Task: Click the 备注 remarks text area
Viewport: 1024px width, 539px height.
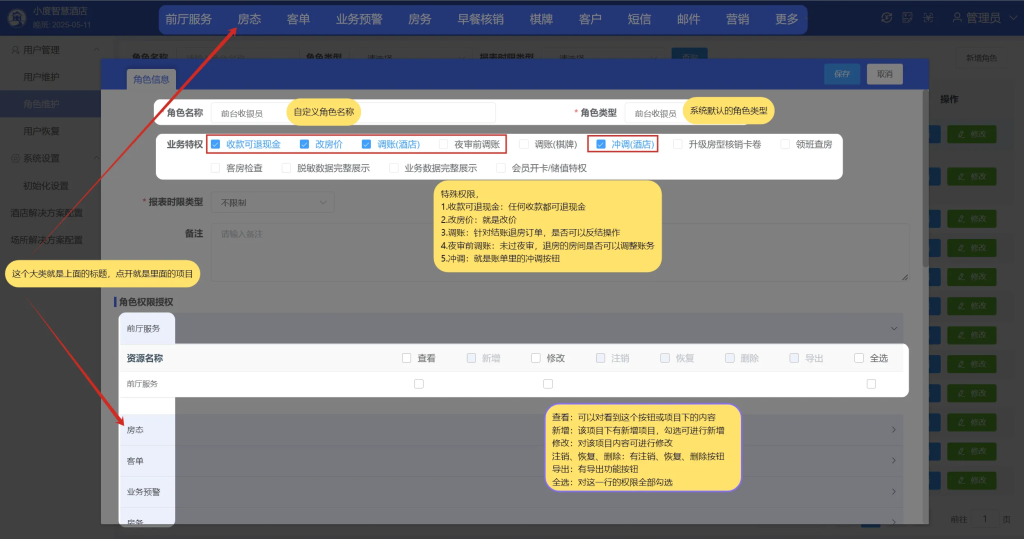Action: [560, 252]
